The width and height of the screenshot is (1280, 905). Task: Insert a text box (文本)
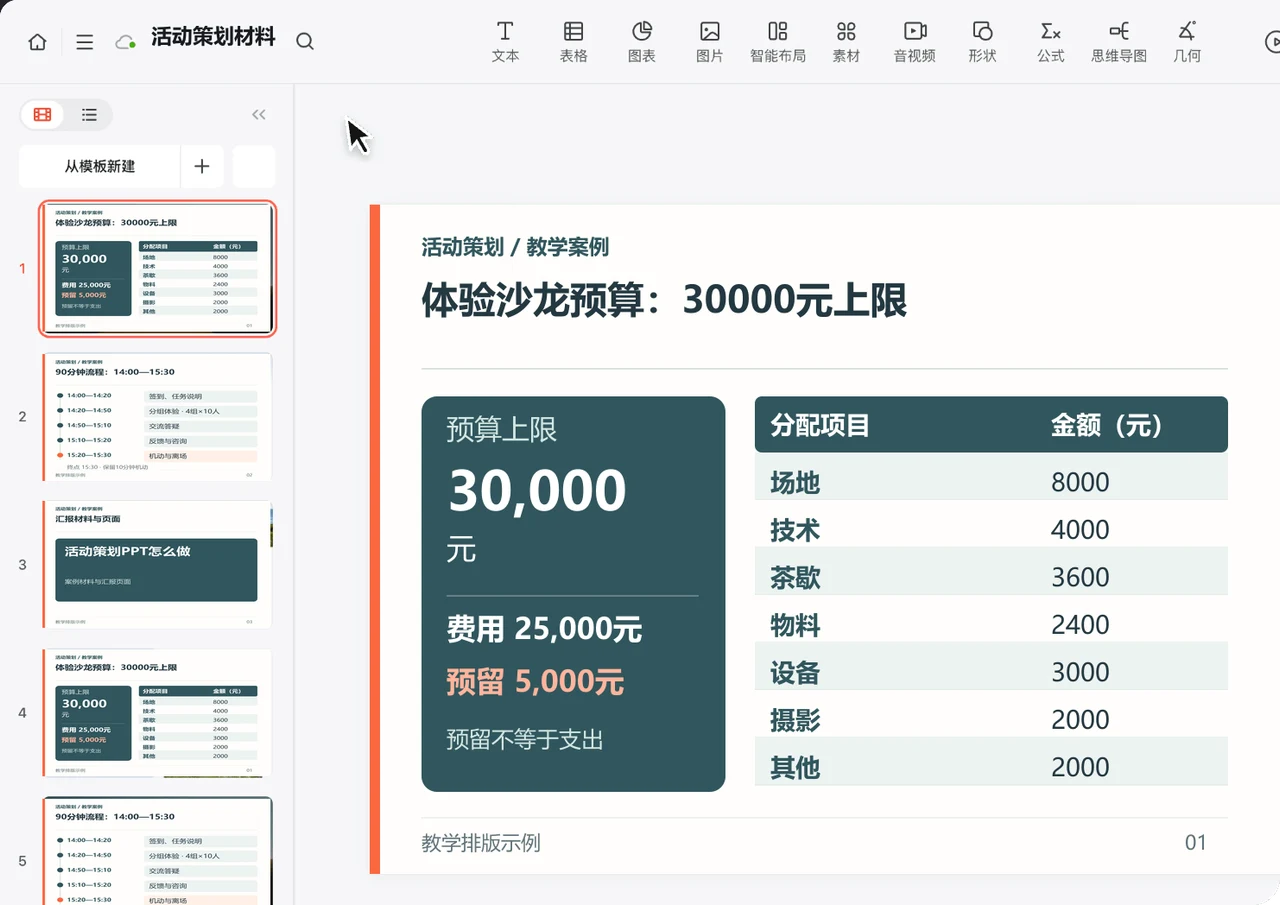pyautogui.click(x=506, y=42)
